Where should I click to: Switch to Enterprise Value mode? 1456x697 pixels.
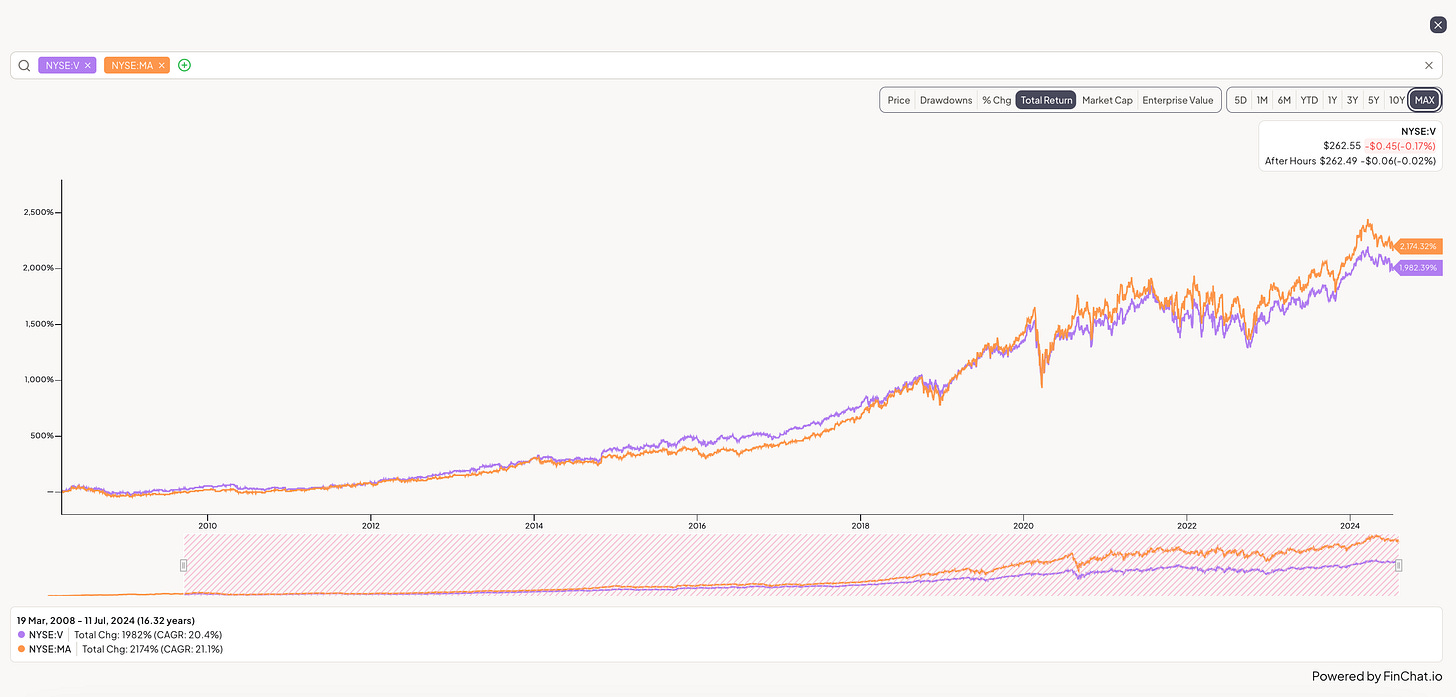(1178, 100)
